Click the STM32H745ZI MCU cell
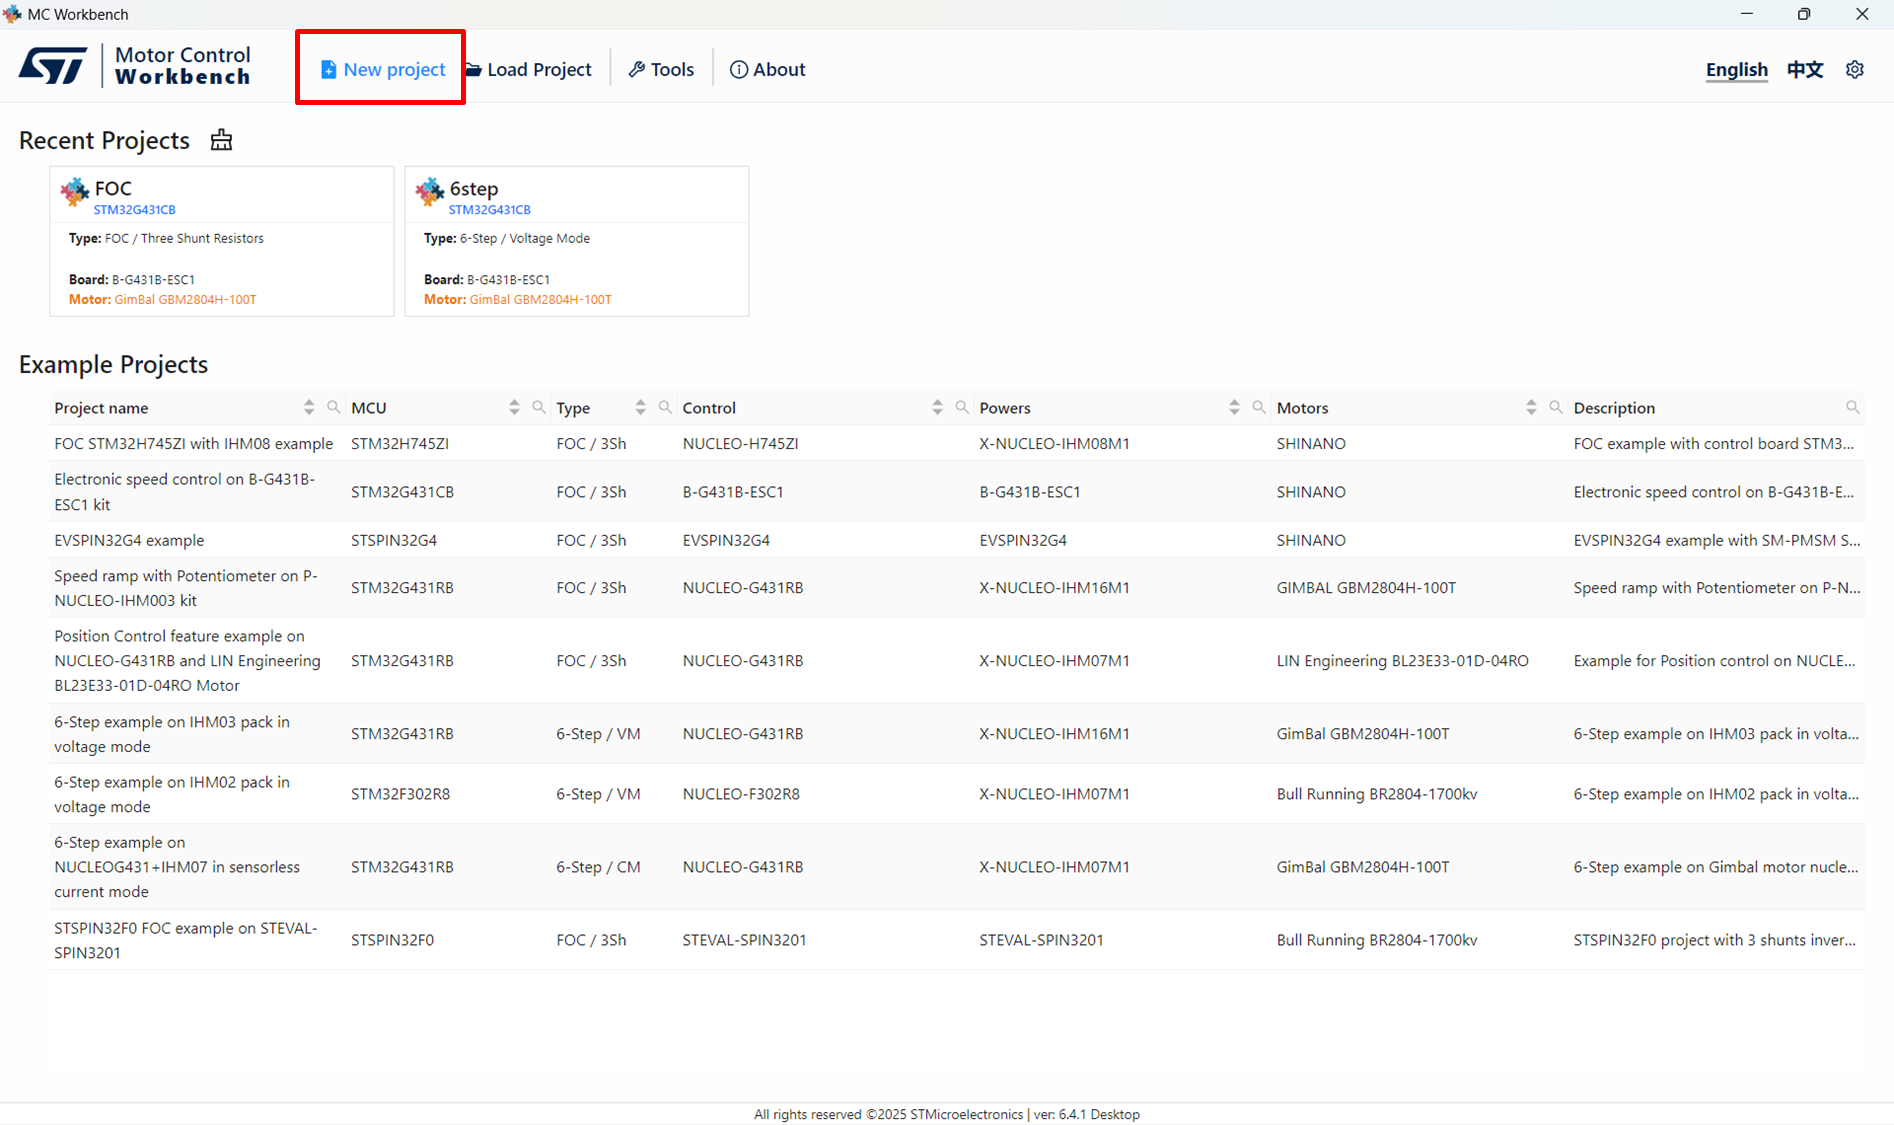Screen dimensions: 1894x1125 coord(400,443)
